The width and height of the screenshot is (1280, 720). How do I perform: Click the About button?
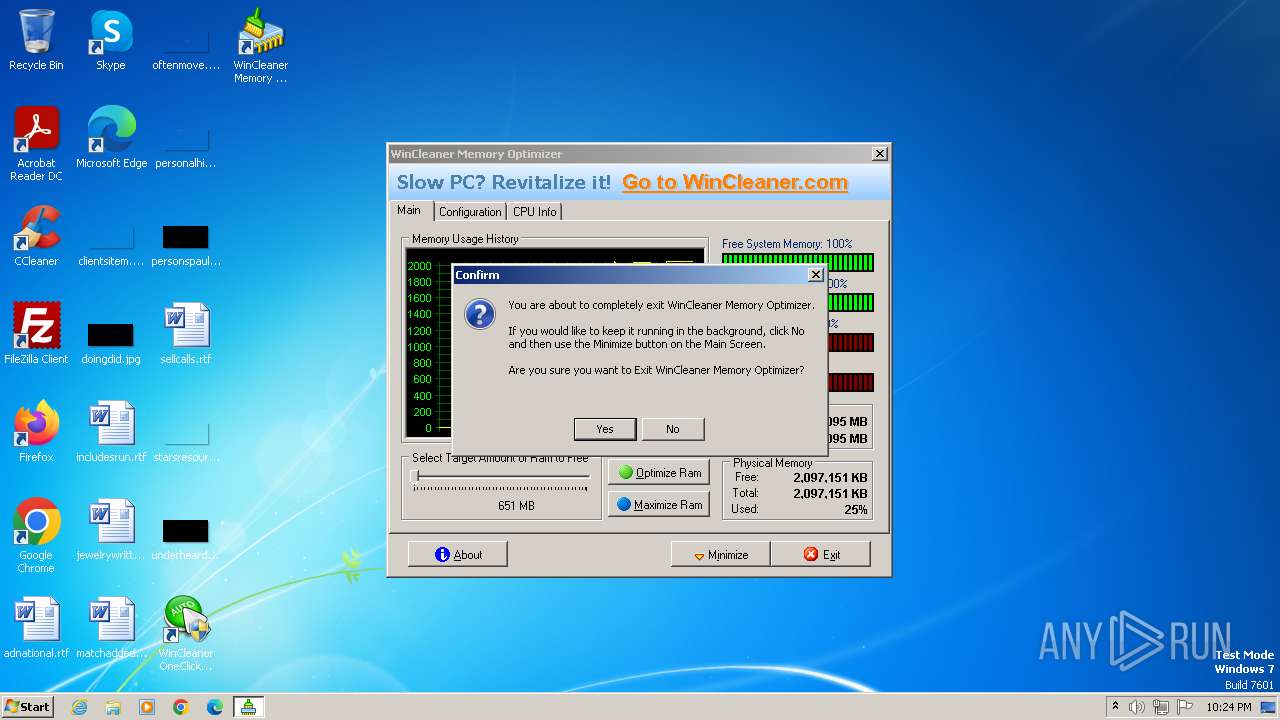tap(458, 555)
